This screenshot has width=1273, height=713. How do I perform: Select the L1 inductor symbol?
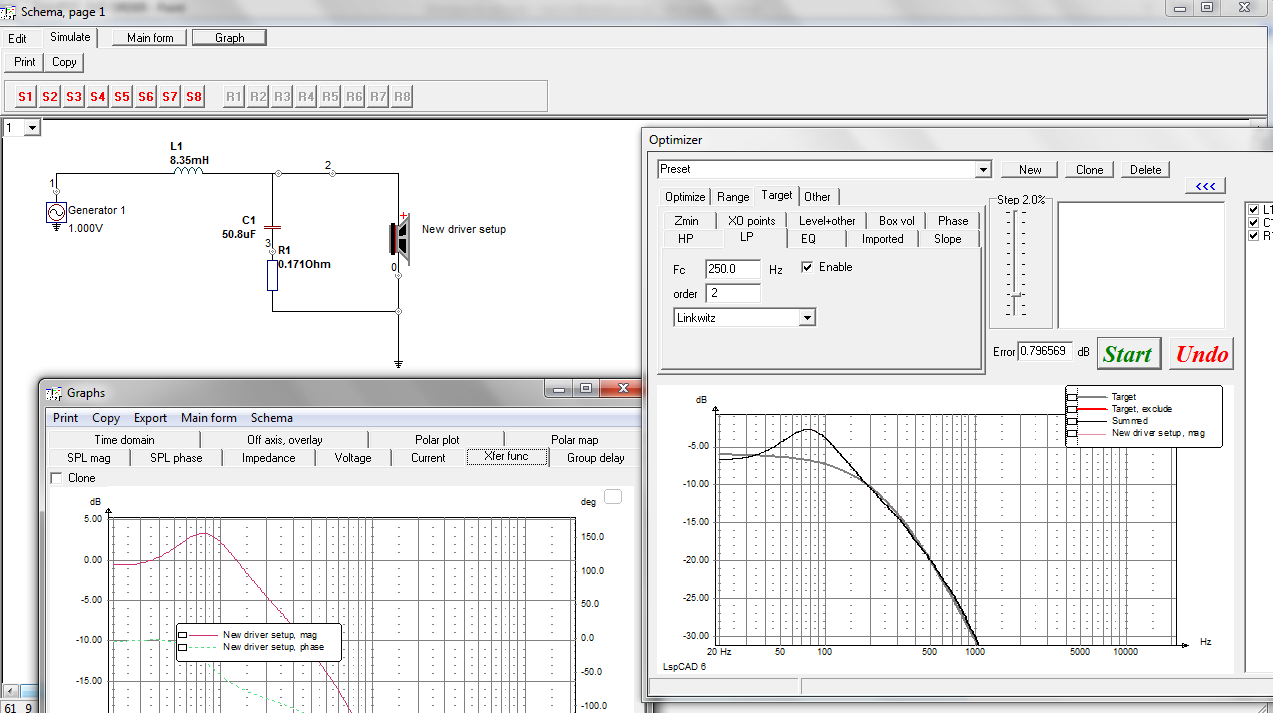(189, 170)
